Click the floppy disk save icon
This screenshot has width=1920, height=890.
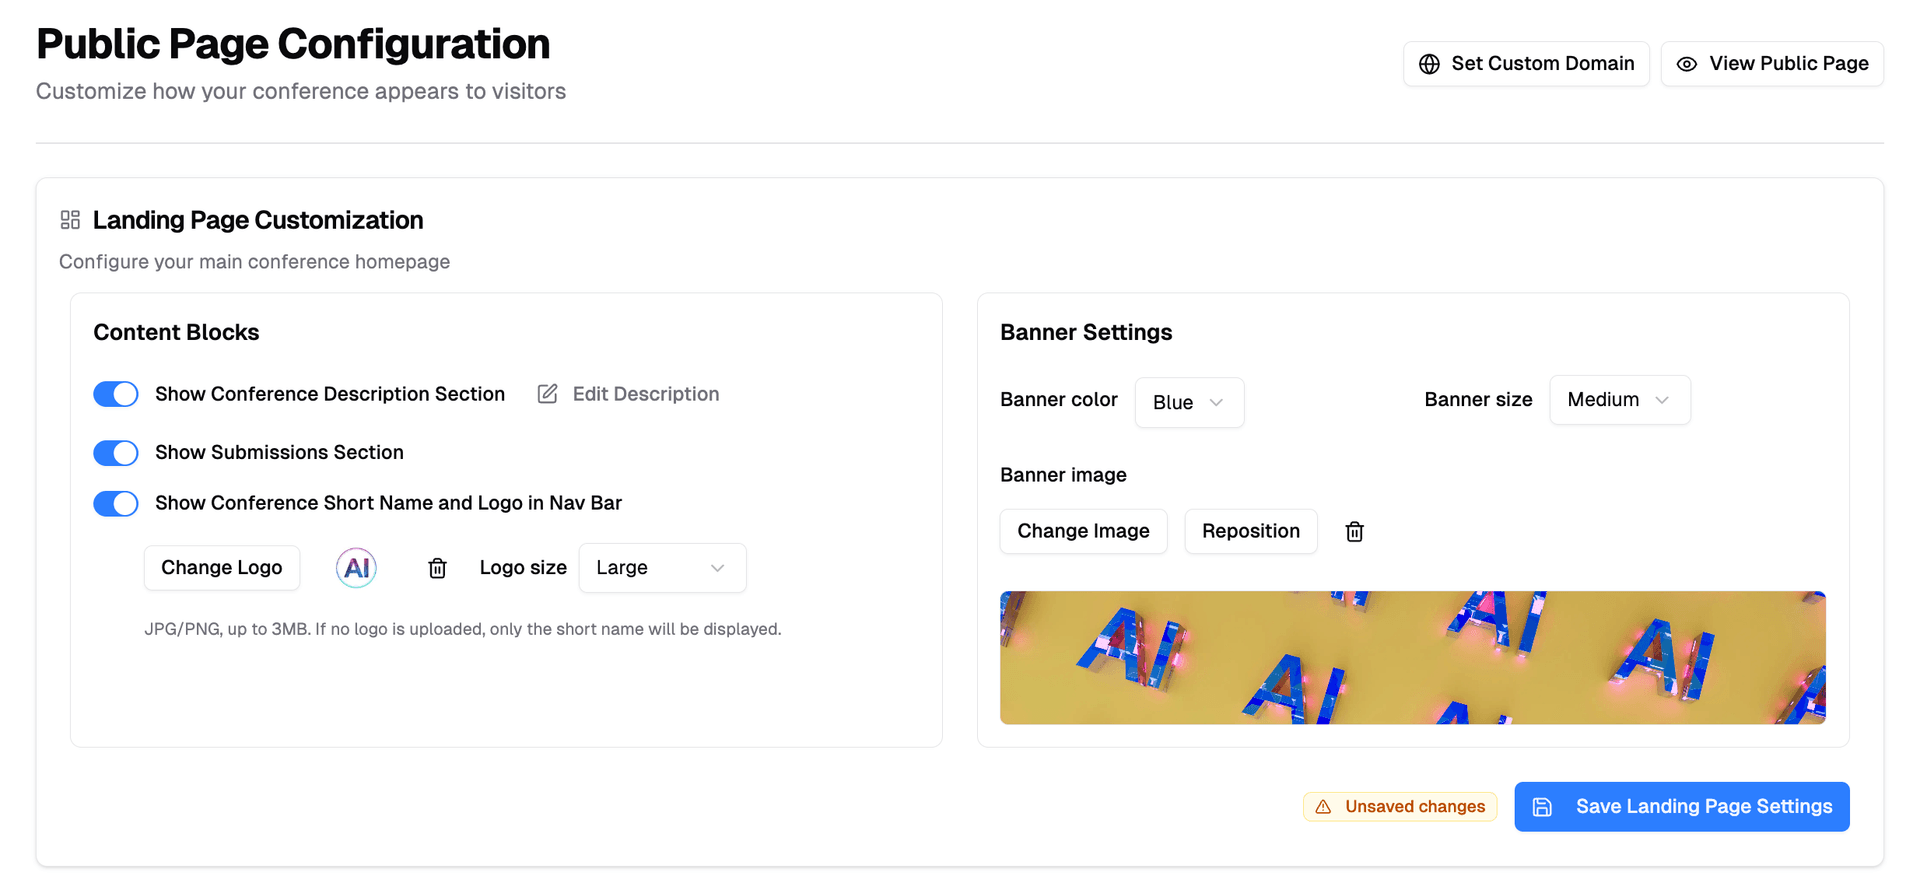pos(1542,806)
